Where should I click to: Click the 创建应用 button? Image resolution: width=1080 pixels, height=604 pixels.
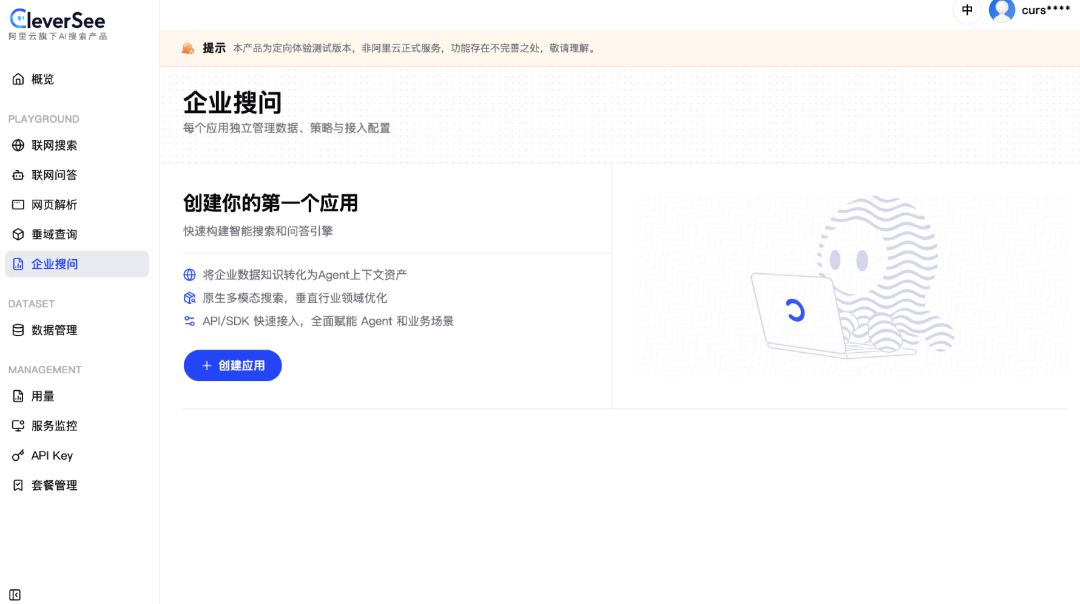pos(233,366)
